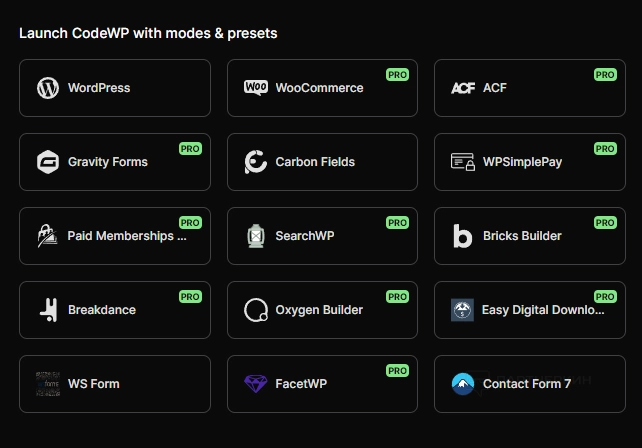Click the Carbon Fields logo icon

point(256,162)
